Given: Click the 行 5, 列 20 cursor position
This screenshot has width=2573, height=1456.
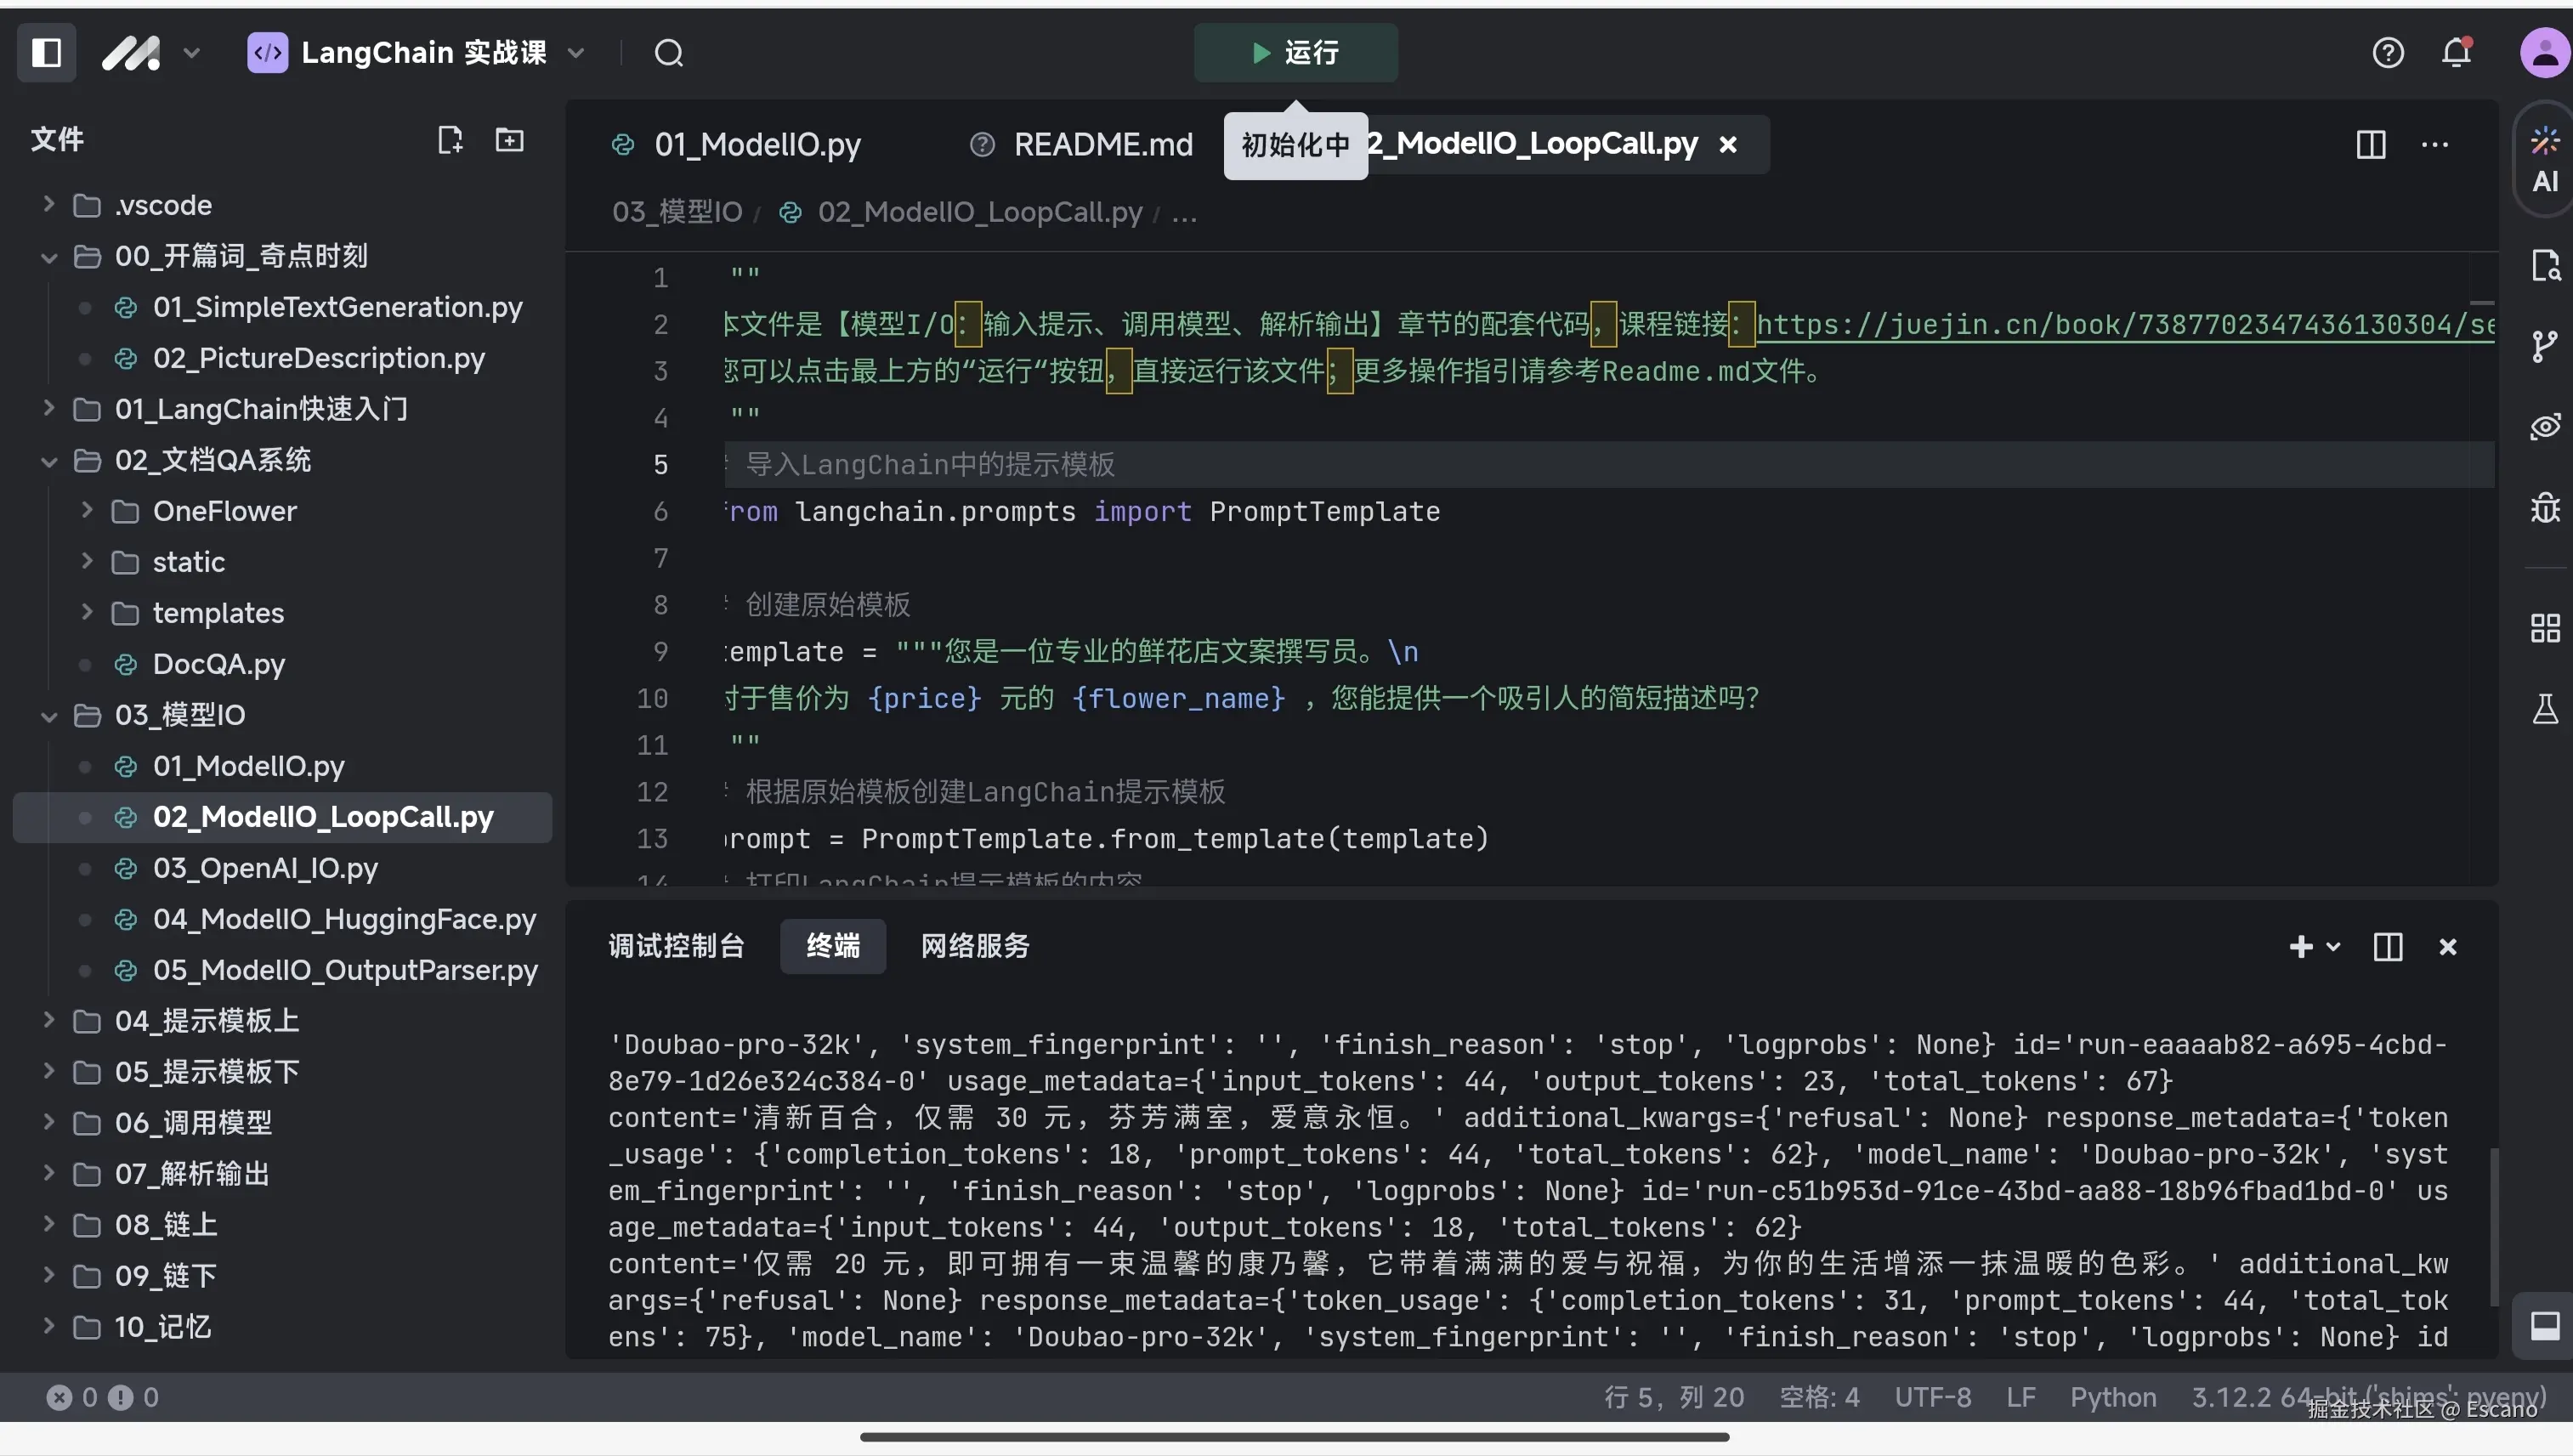Looking at the screenshot, I should (1674, 1397).
